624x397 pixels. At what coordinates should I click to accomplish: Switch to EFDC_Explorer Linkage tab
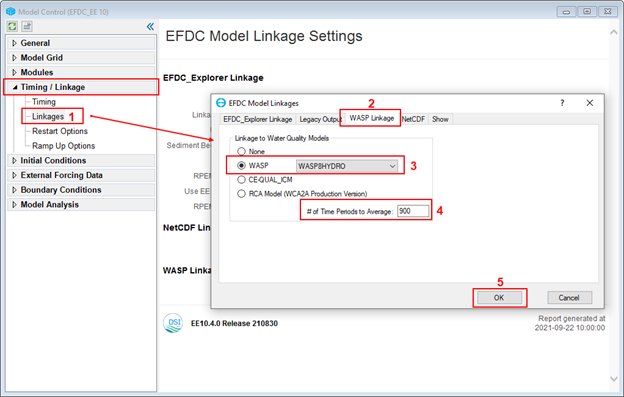click(257, 119)
